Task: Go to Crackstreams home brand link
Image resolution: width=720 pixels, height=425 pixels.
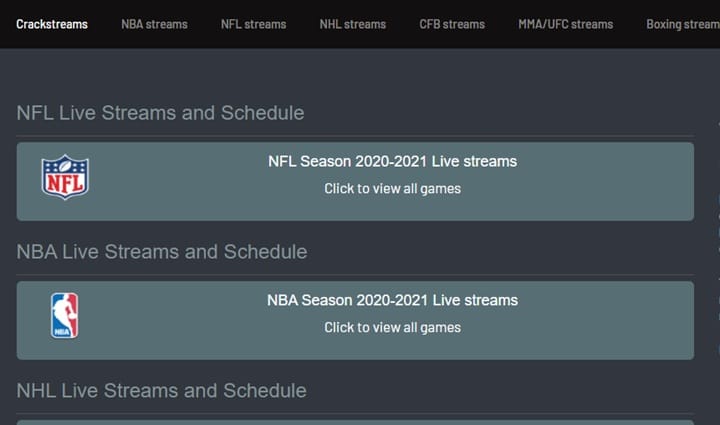Action: pyautogui.click(x=52, y=24)
